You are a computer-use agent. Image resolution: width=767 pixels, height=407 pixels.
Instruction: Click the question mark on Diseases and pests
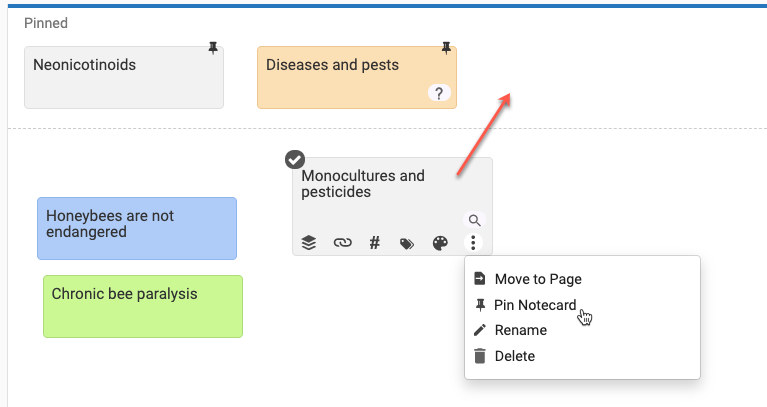pyautogui.click(x=438, y=93)
